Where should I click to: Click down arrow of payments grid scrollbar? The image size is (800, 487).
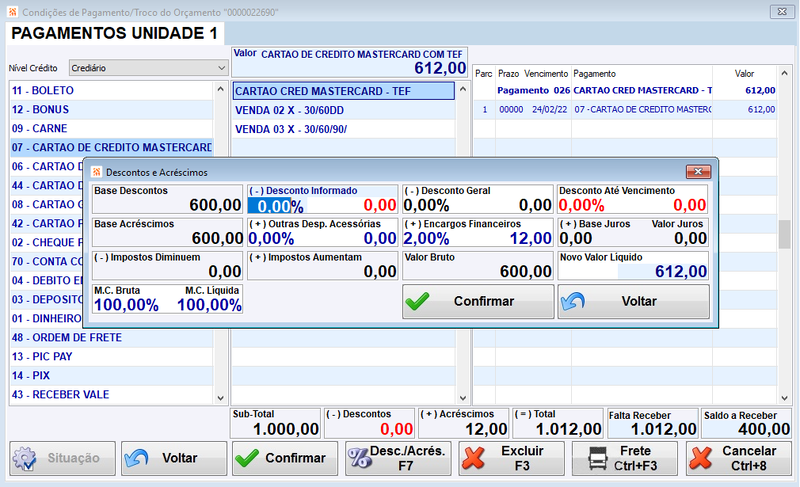pyautogui.click(x=784, y=398)
